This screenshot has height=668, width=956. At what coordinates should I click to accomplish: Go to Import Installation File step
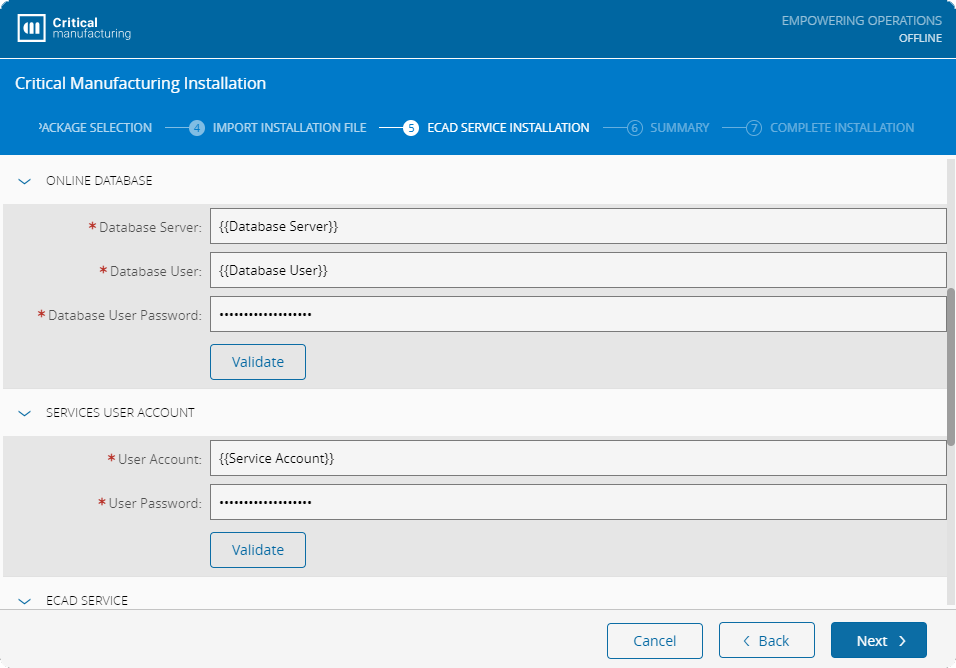click(x=289, y=128)
